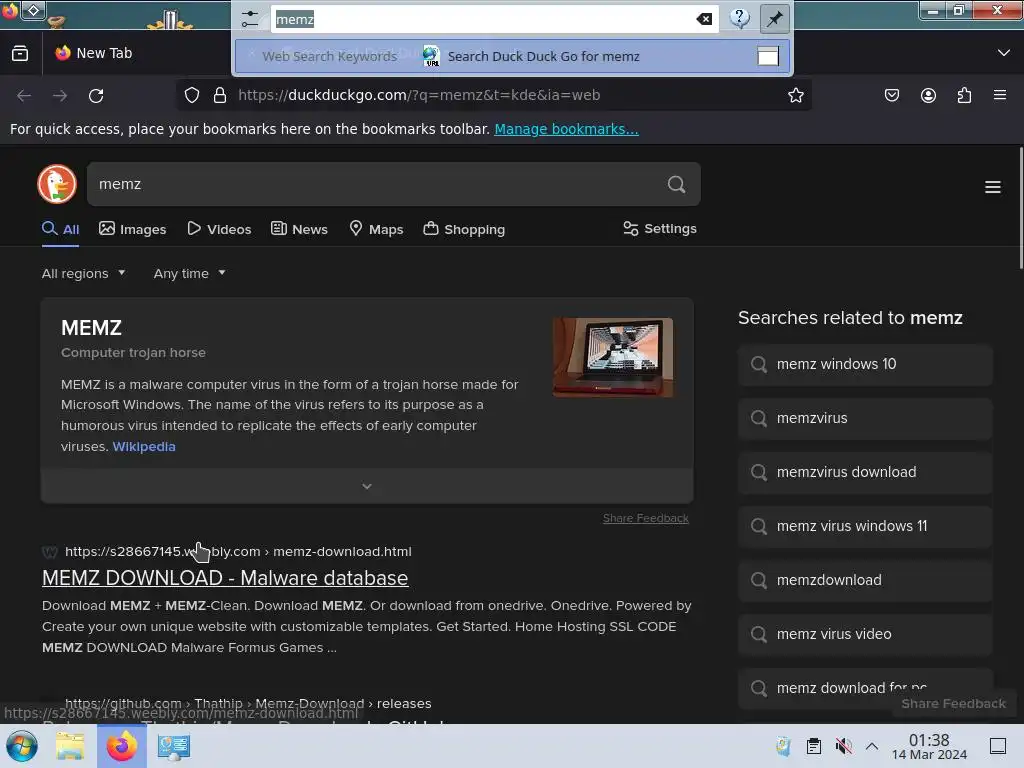Click bottom-right Share Feedback button

click(953, 704)
